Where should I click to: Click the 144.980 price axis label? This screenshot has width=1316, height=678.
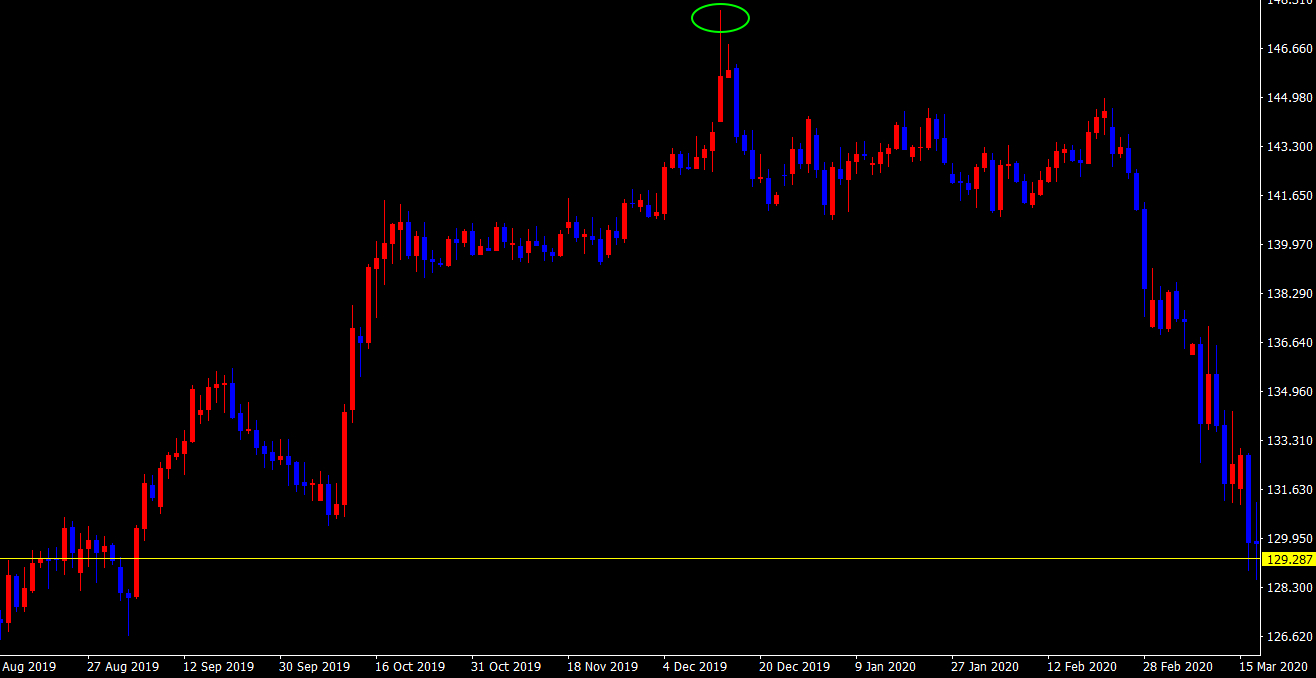[x=1288, y=98]
